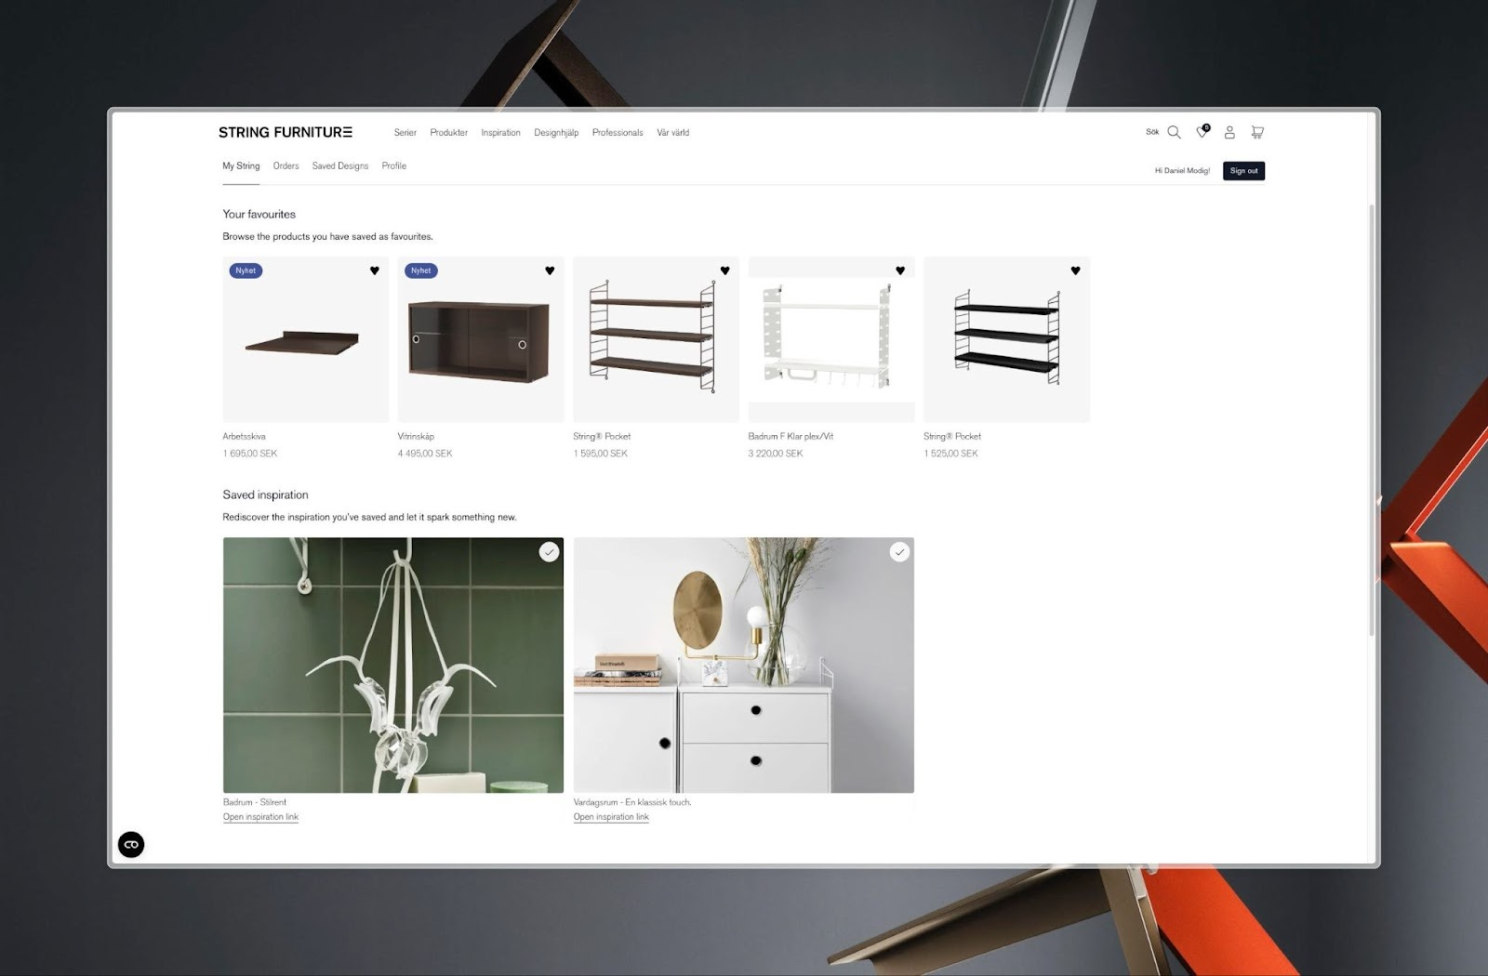Open the shopping cart icon
This screenshot has width=1488, height=976.
point(1257,132)
